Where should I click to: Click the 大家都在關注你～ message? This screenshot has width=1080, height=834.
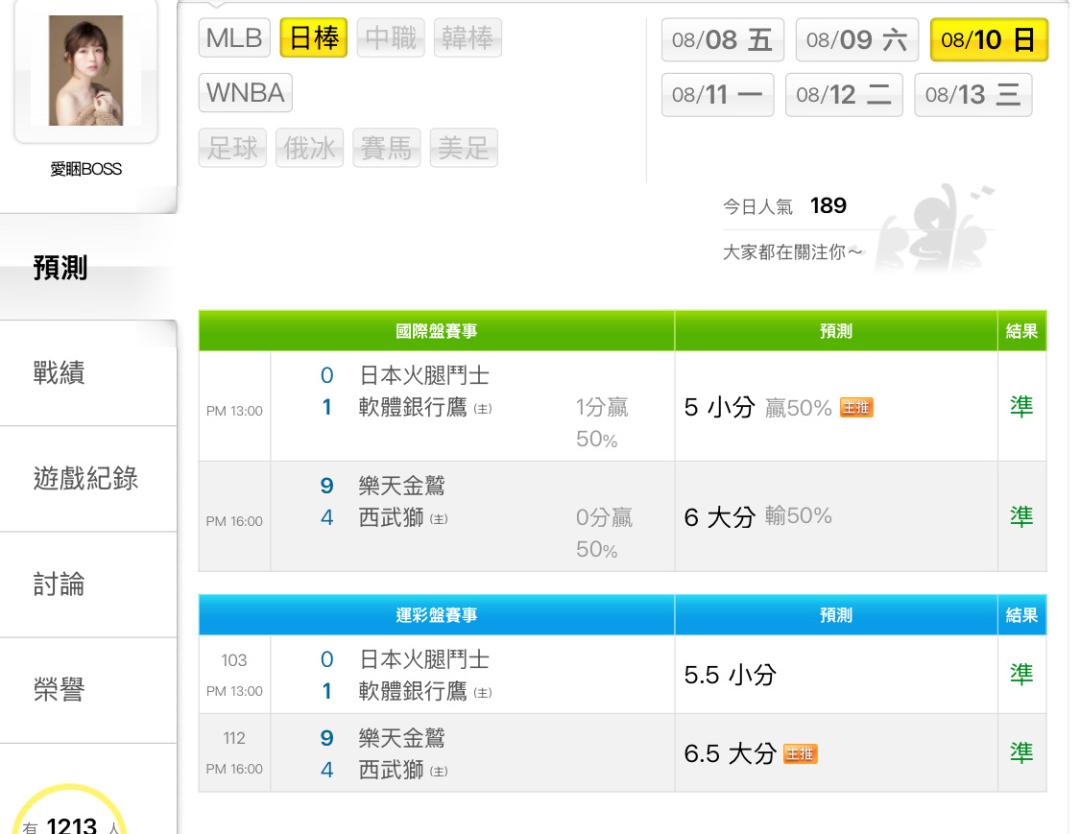(793, 252)
